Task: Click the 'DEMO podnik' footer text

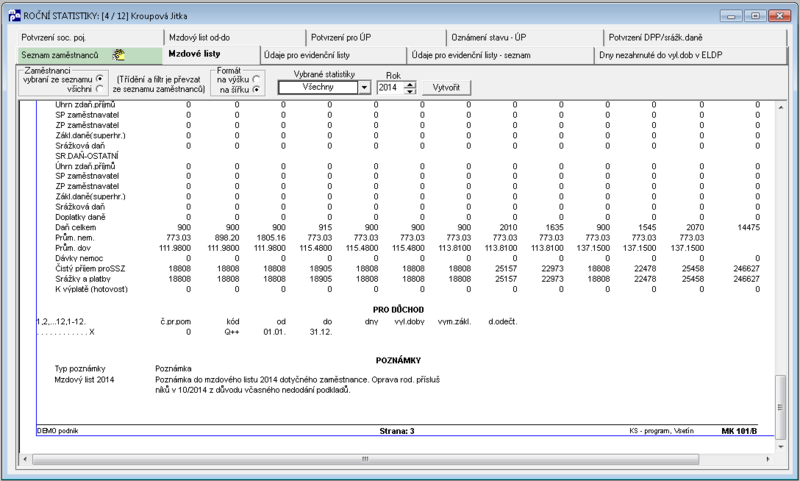Action: (58, 431)
